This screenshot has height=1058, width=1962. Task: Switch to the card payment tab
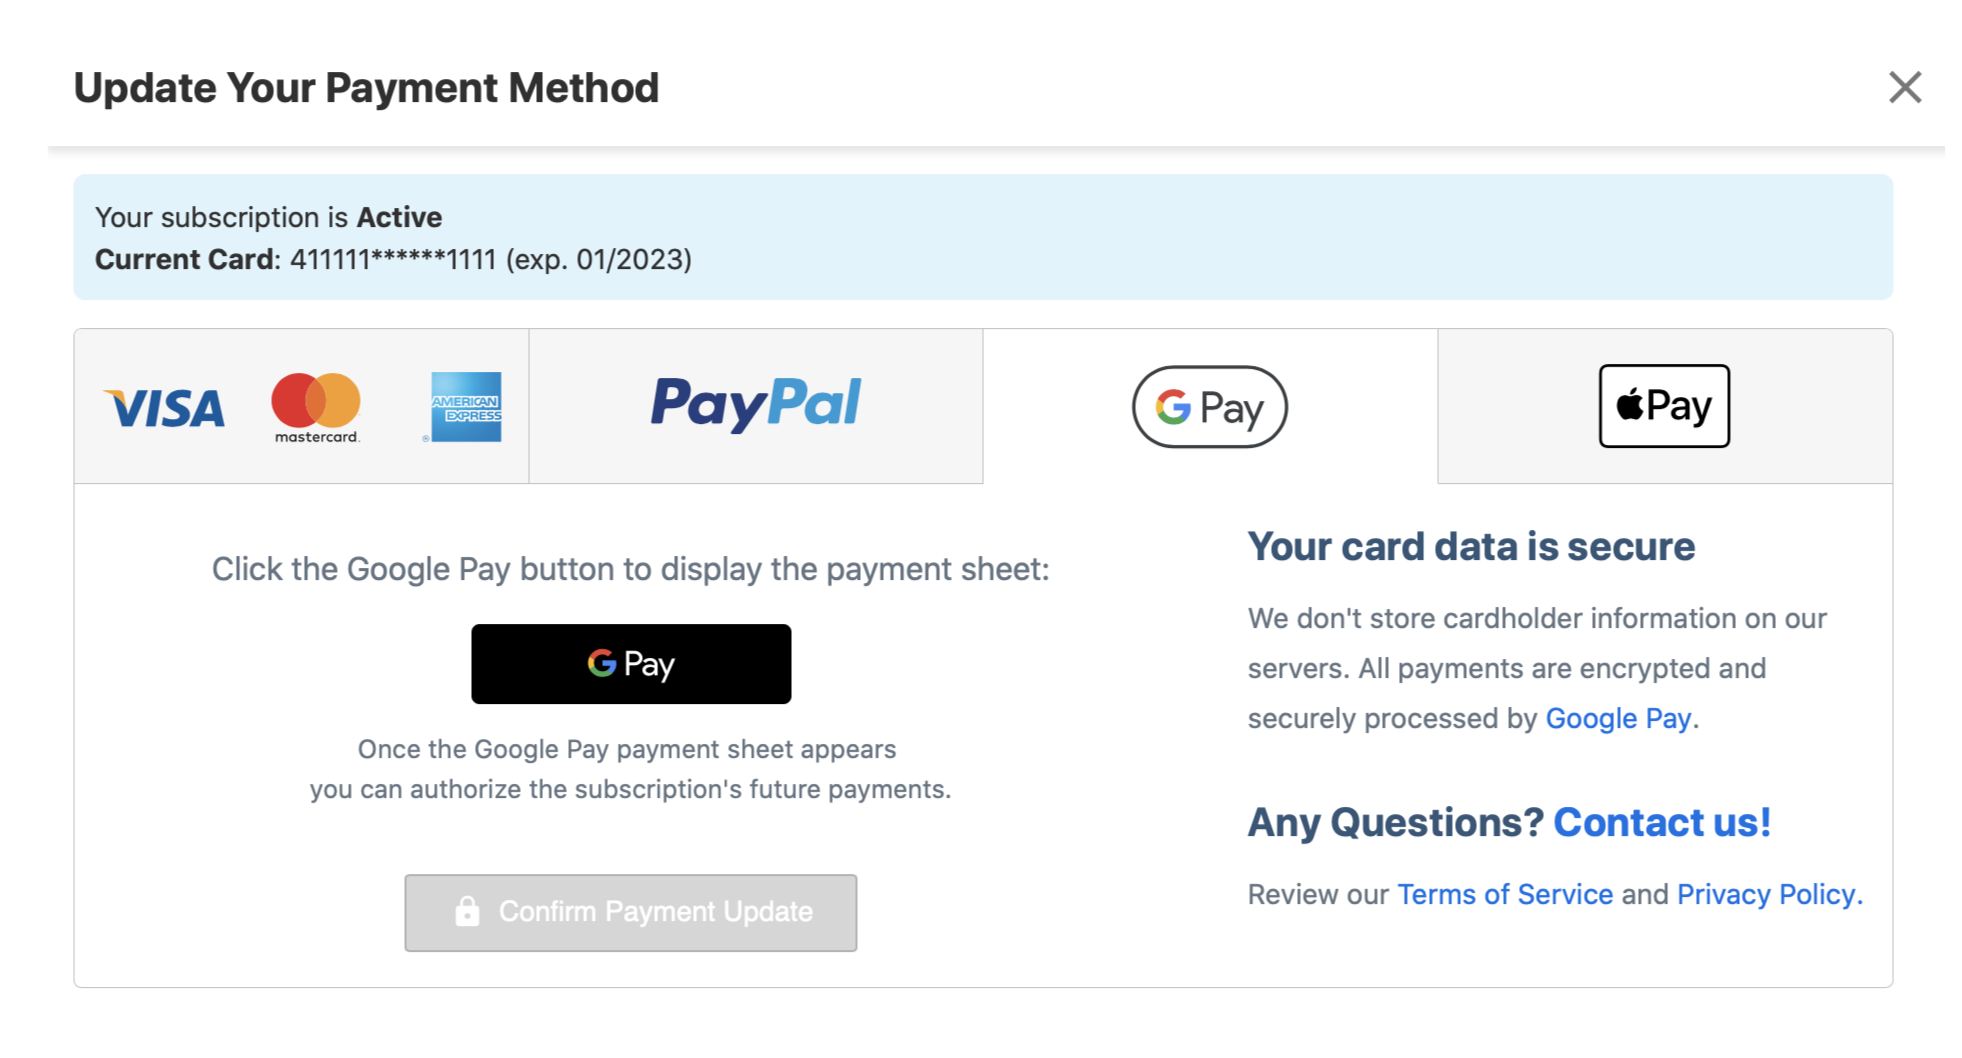point(300,406)
